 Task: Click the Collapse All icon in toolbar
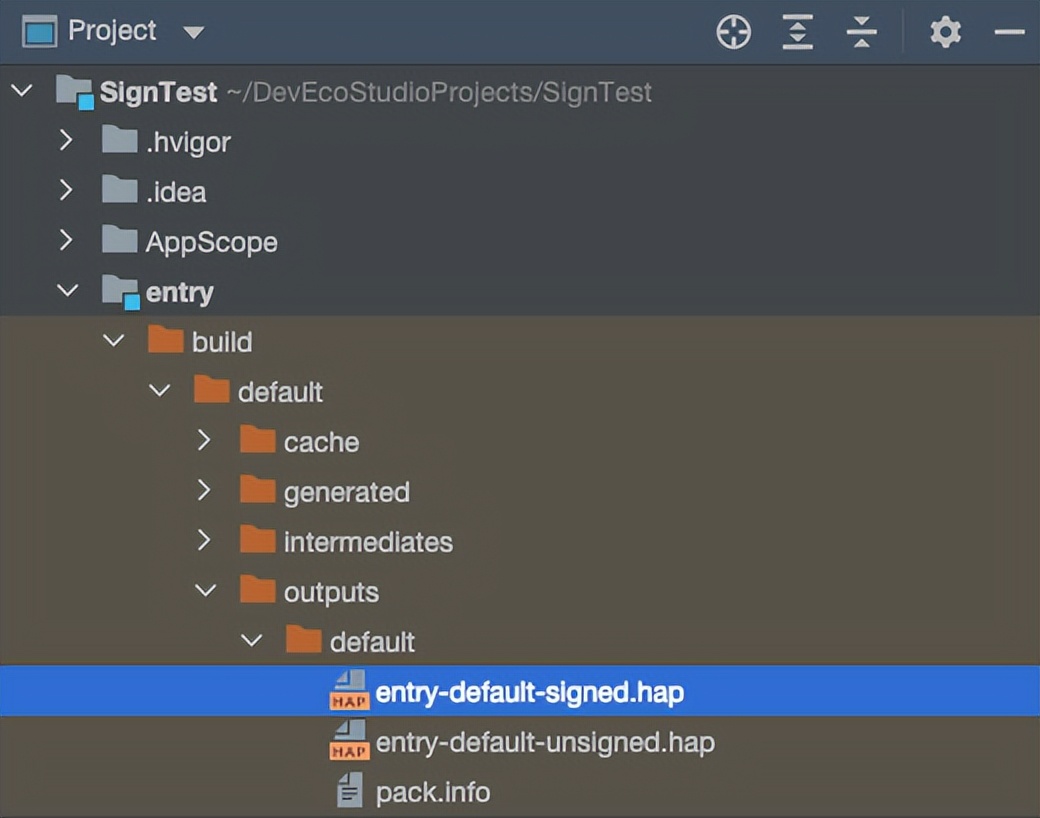point(861,33)
